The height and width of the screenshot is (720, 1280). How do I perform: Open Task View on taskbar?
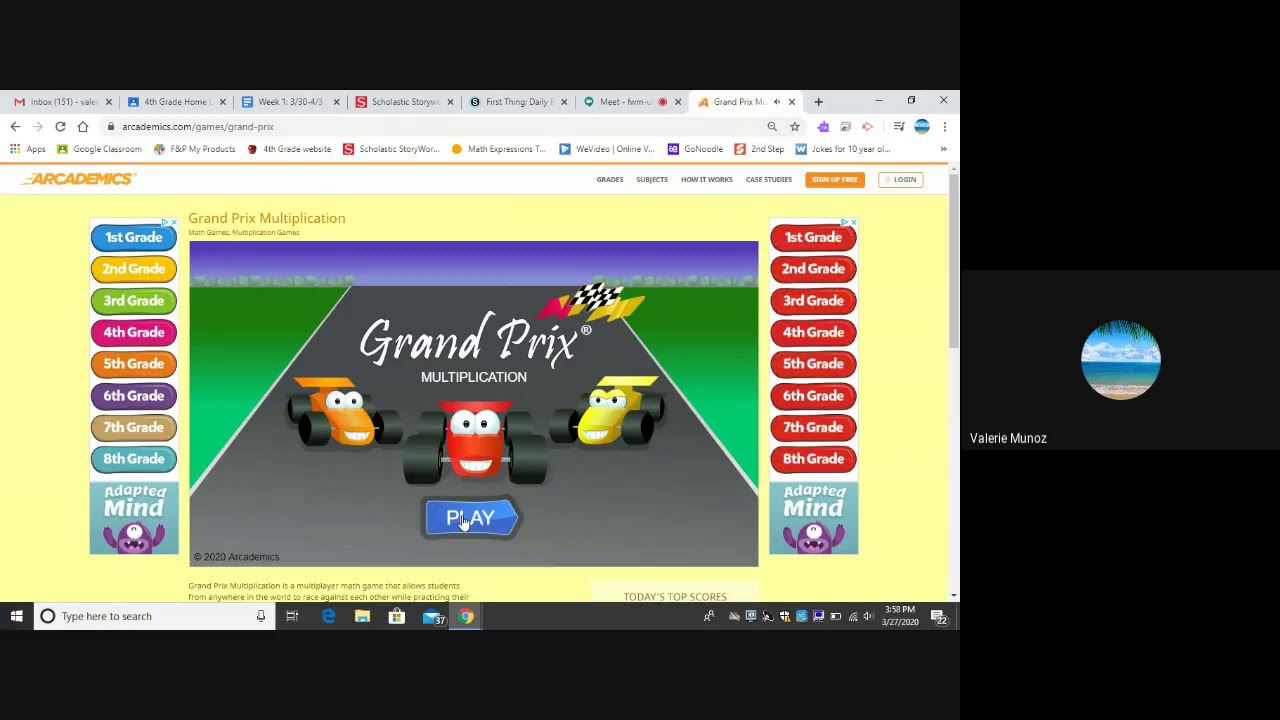point(292,616)
